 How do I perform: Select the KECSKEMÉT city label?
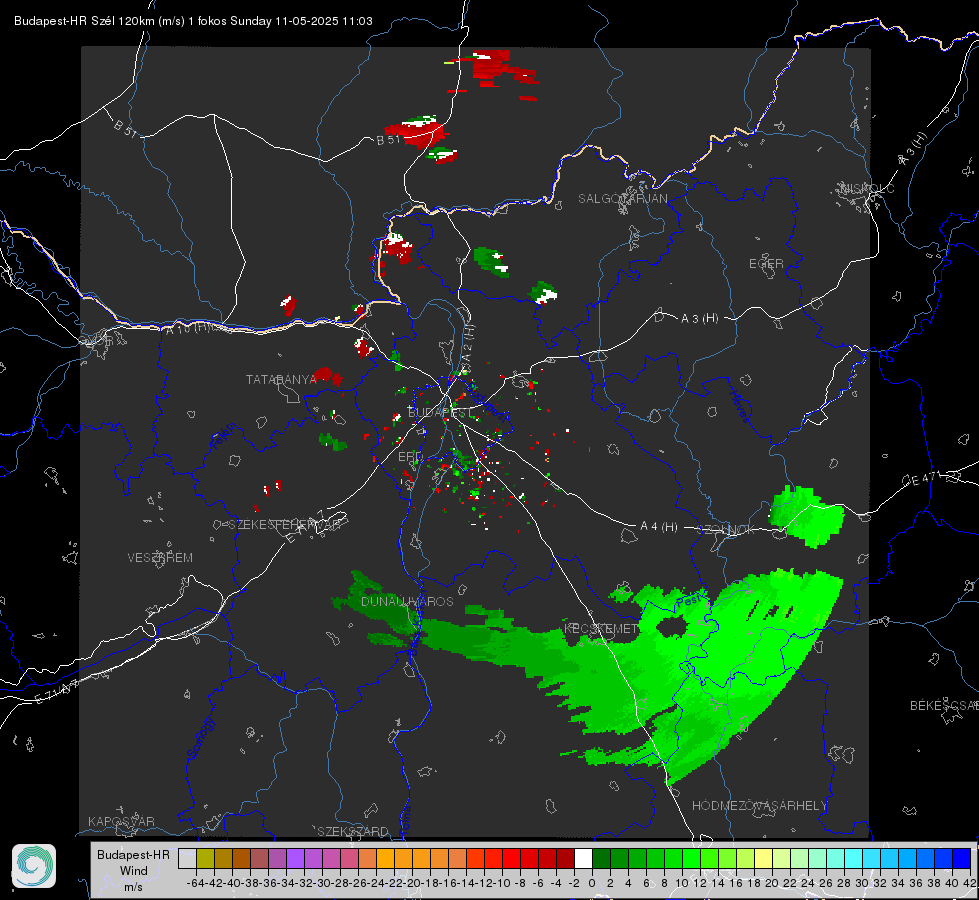click(x=601, y=629)
